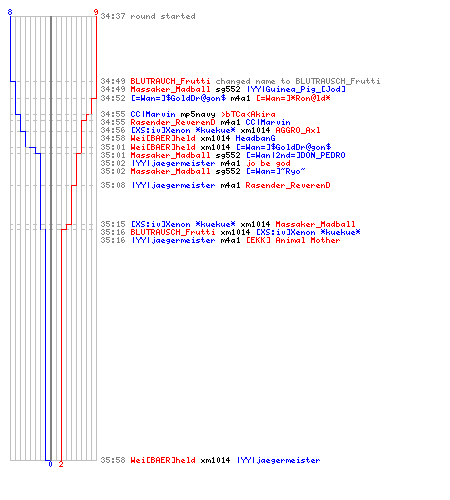Image resolution: width=450 pixels, height=500 pixels.
Task: Click >bTCa<Akira victim name
Action: 248,114
